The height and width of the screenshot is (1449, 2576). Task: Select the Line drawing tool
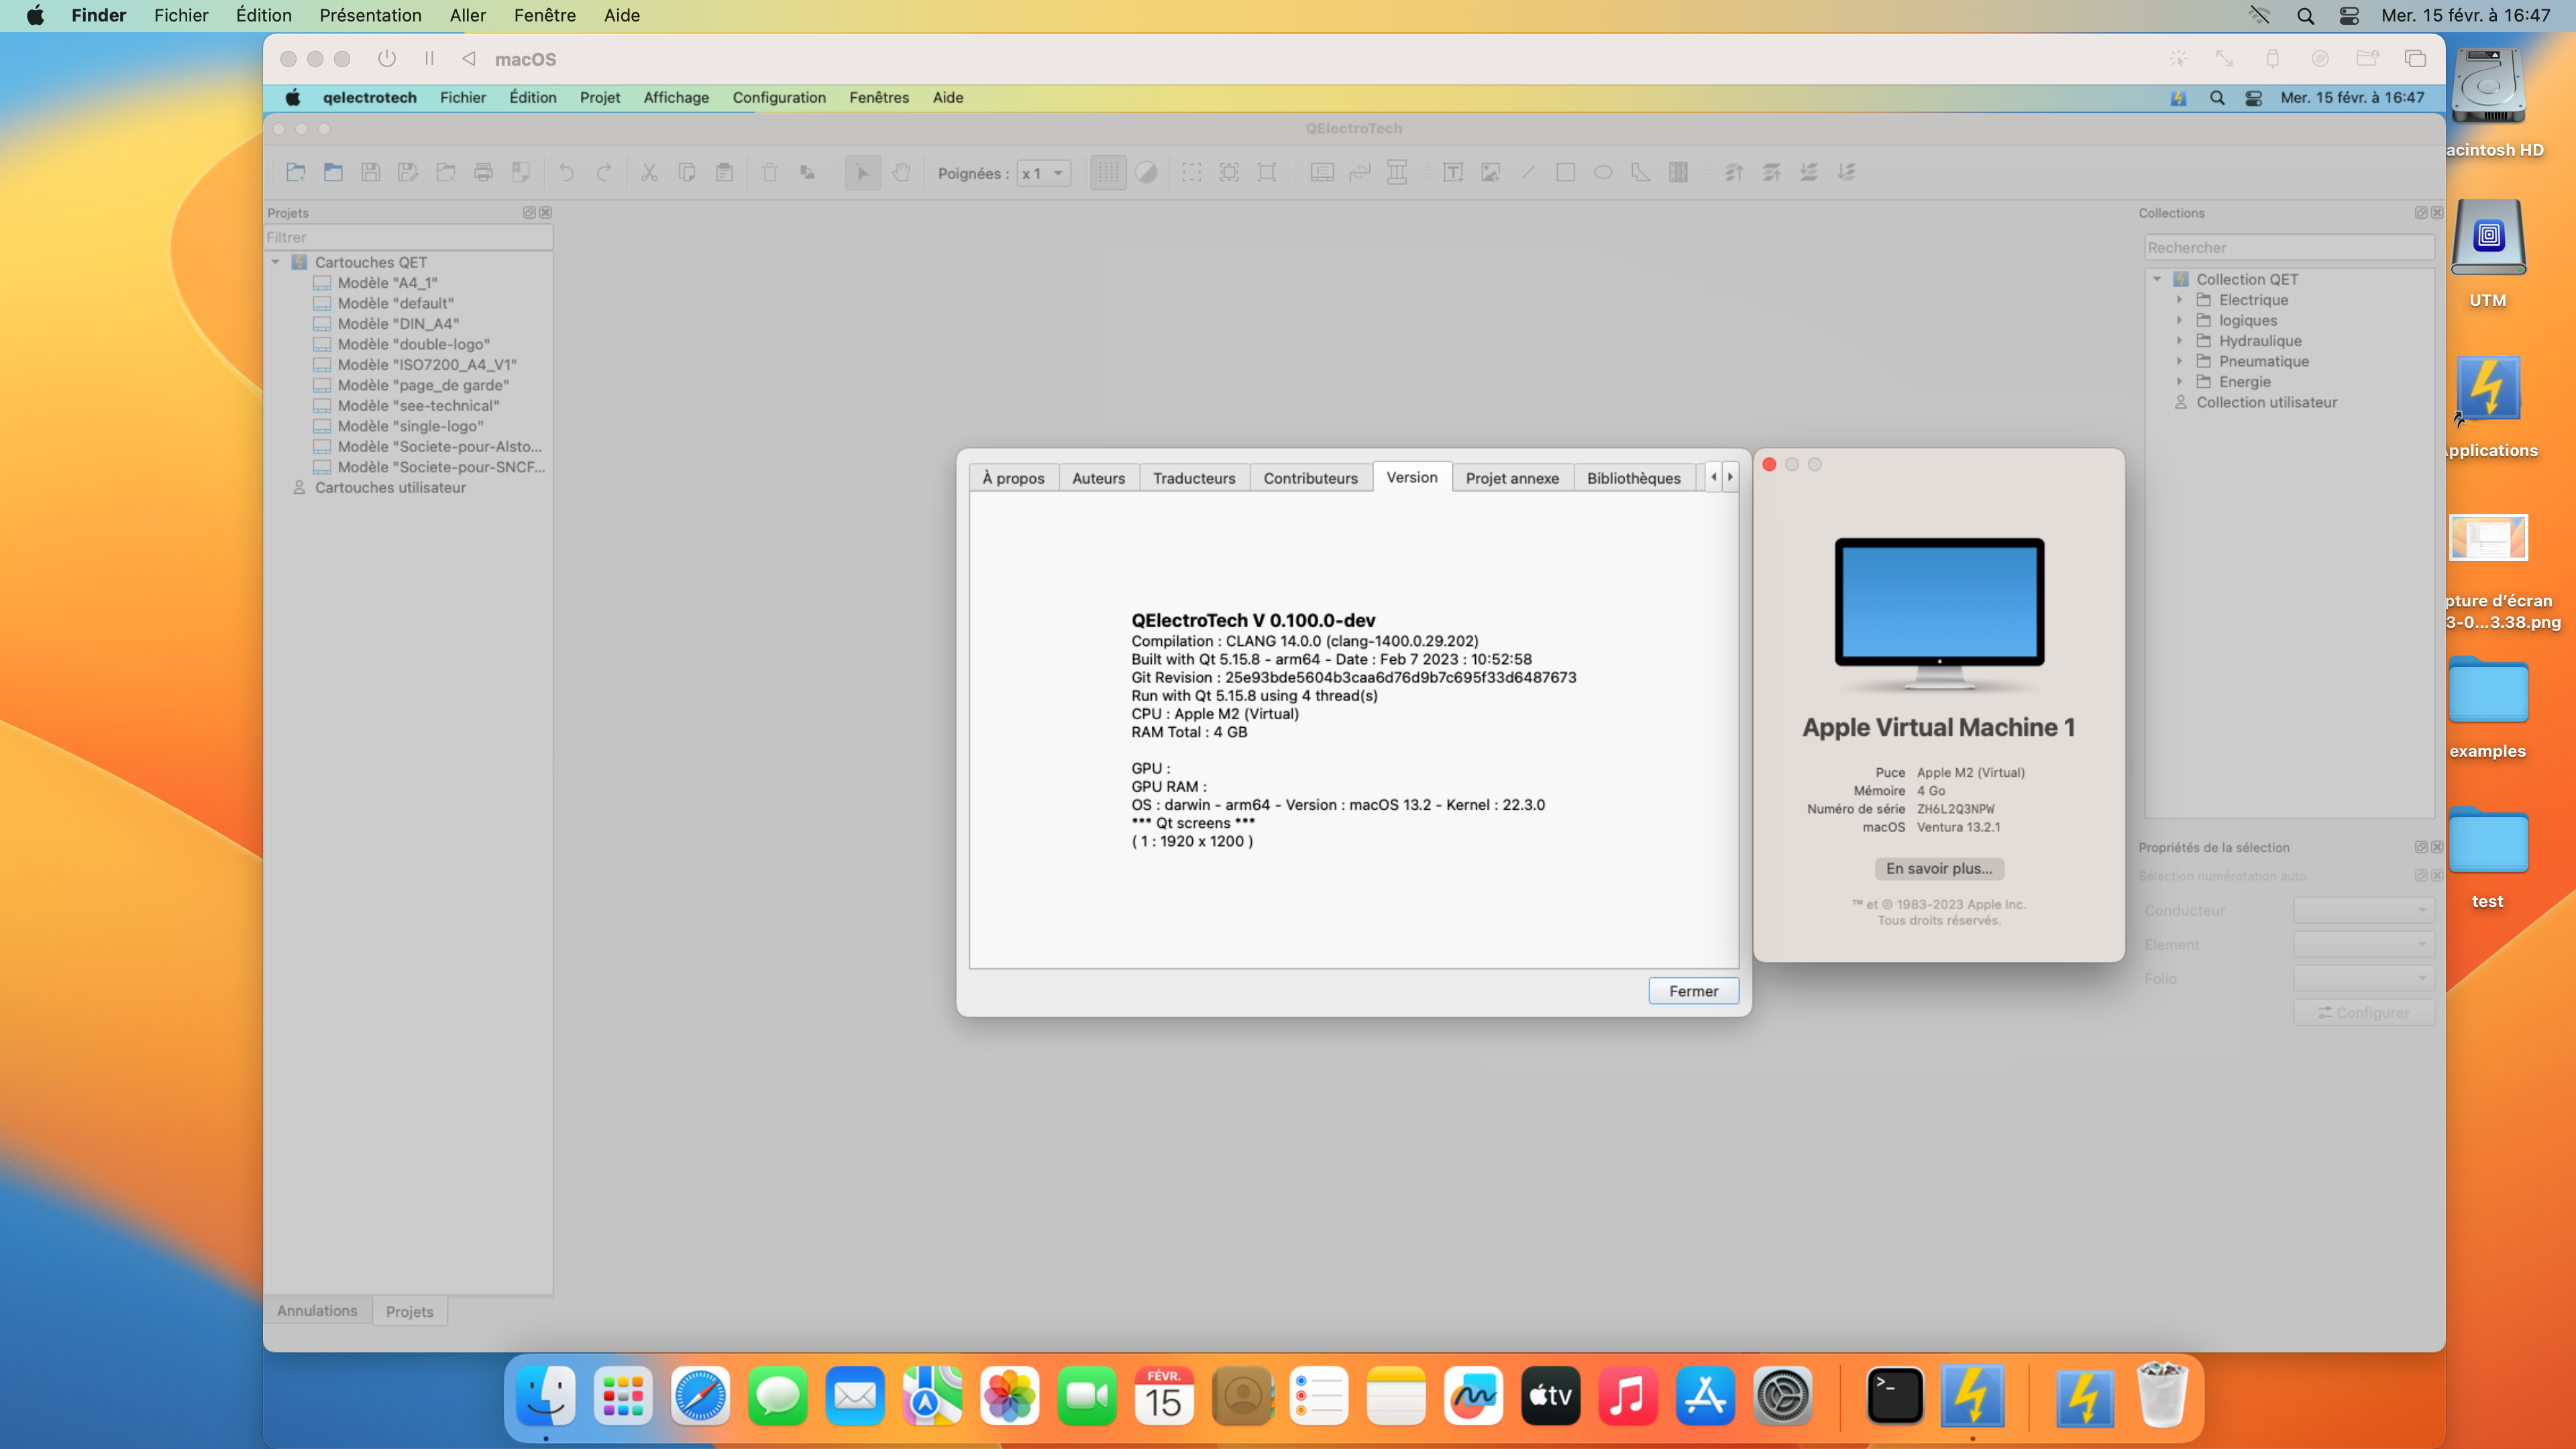[1528, 172]
